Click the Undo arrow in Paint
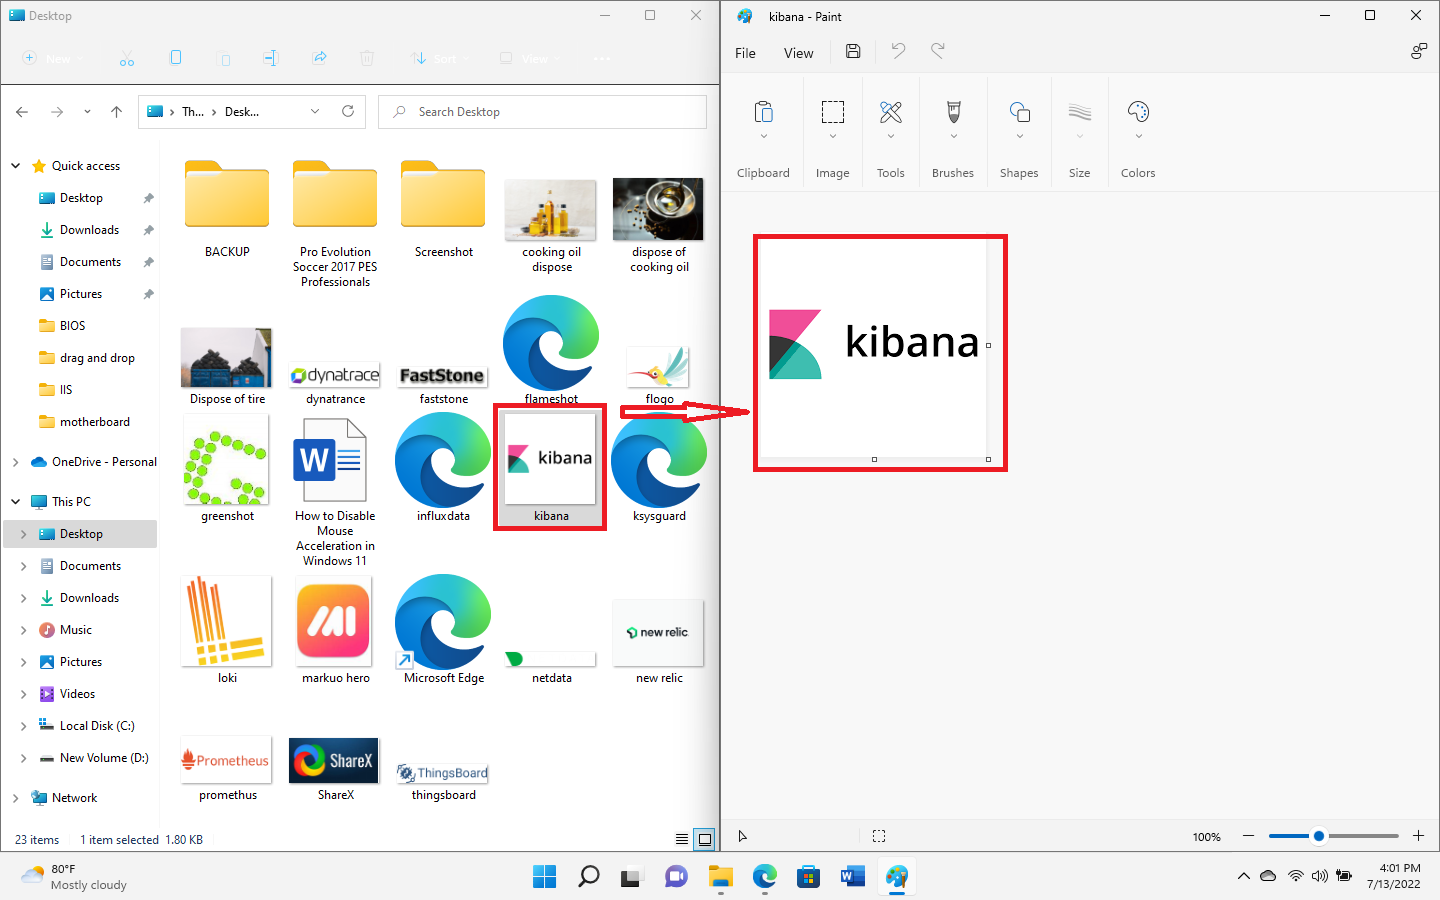1440x900 pixels. [x=898, y=51]
